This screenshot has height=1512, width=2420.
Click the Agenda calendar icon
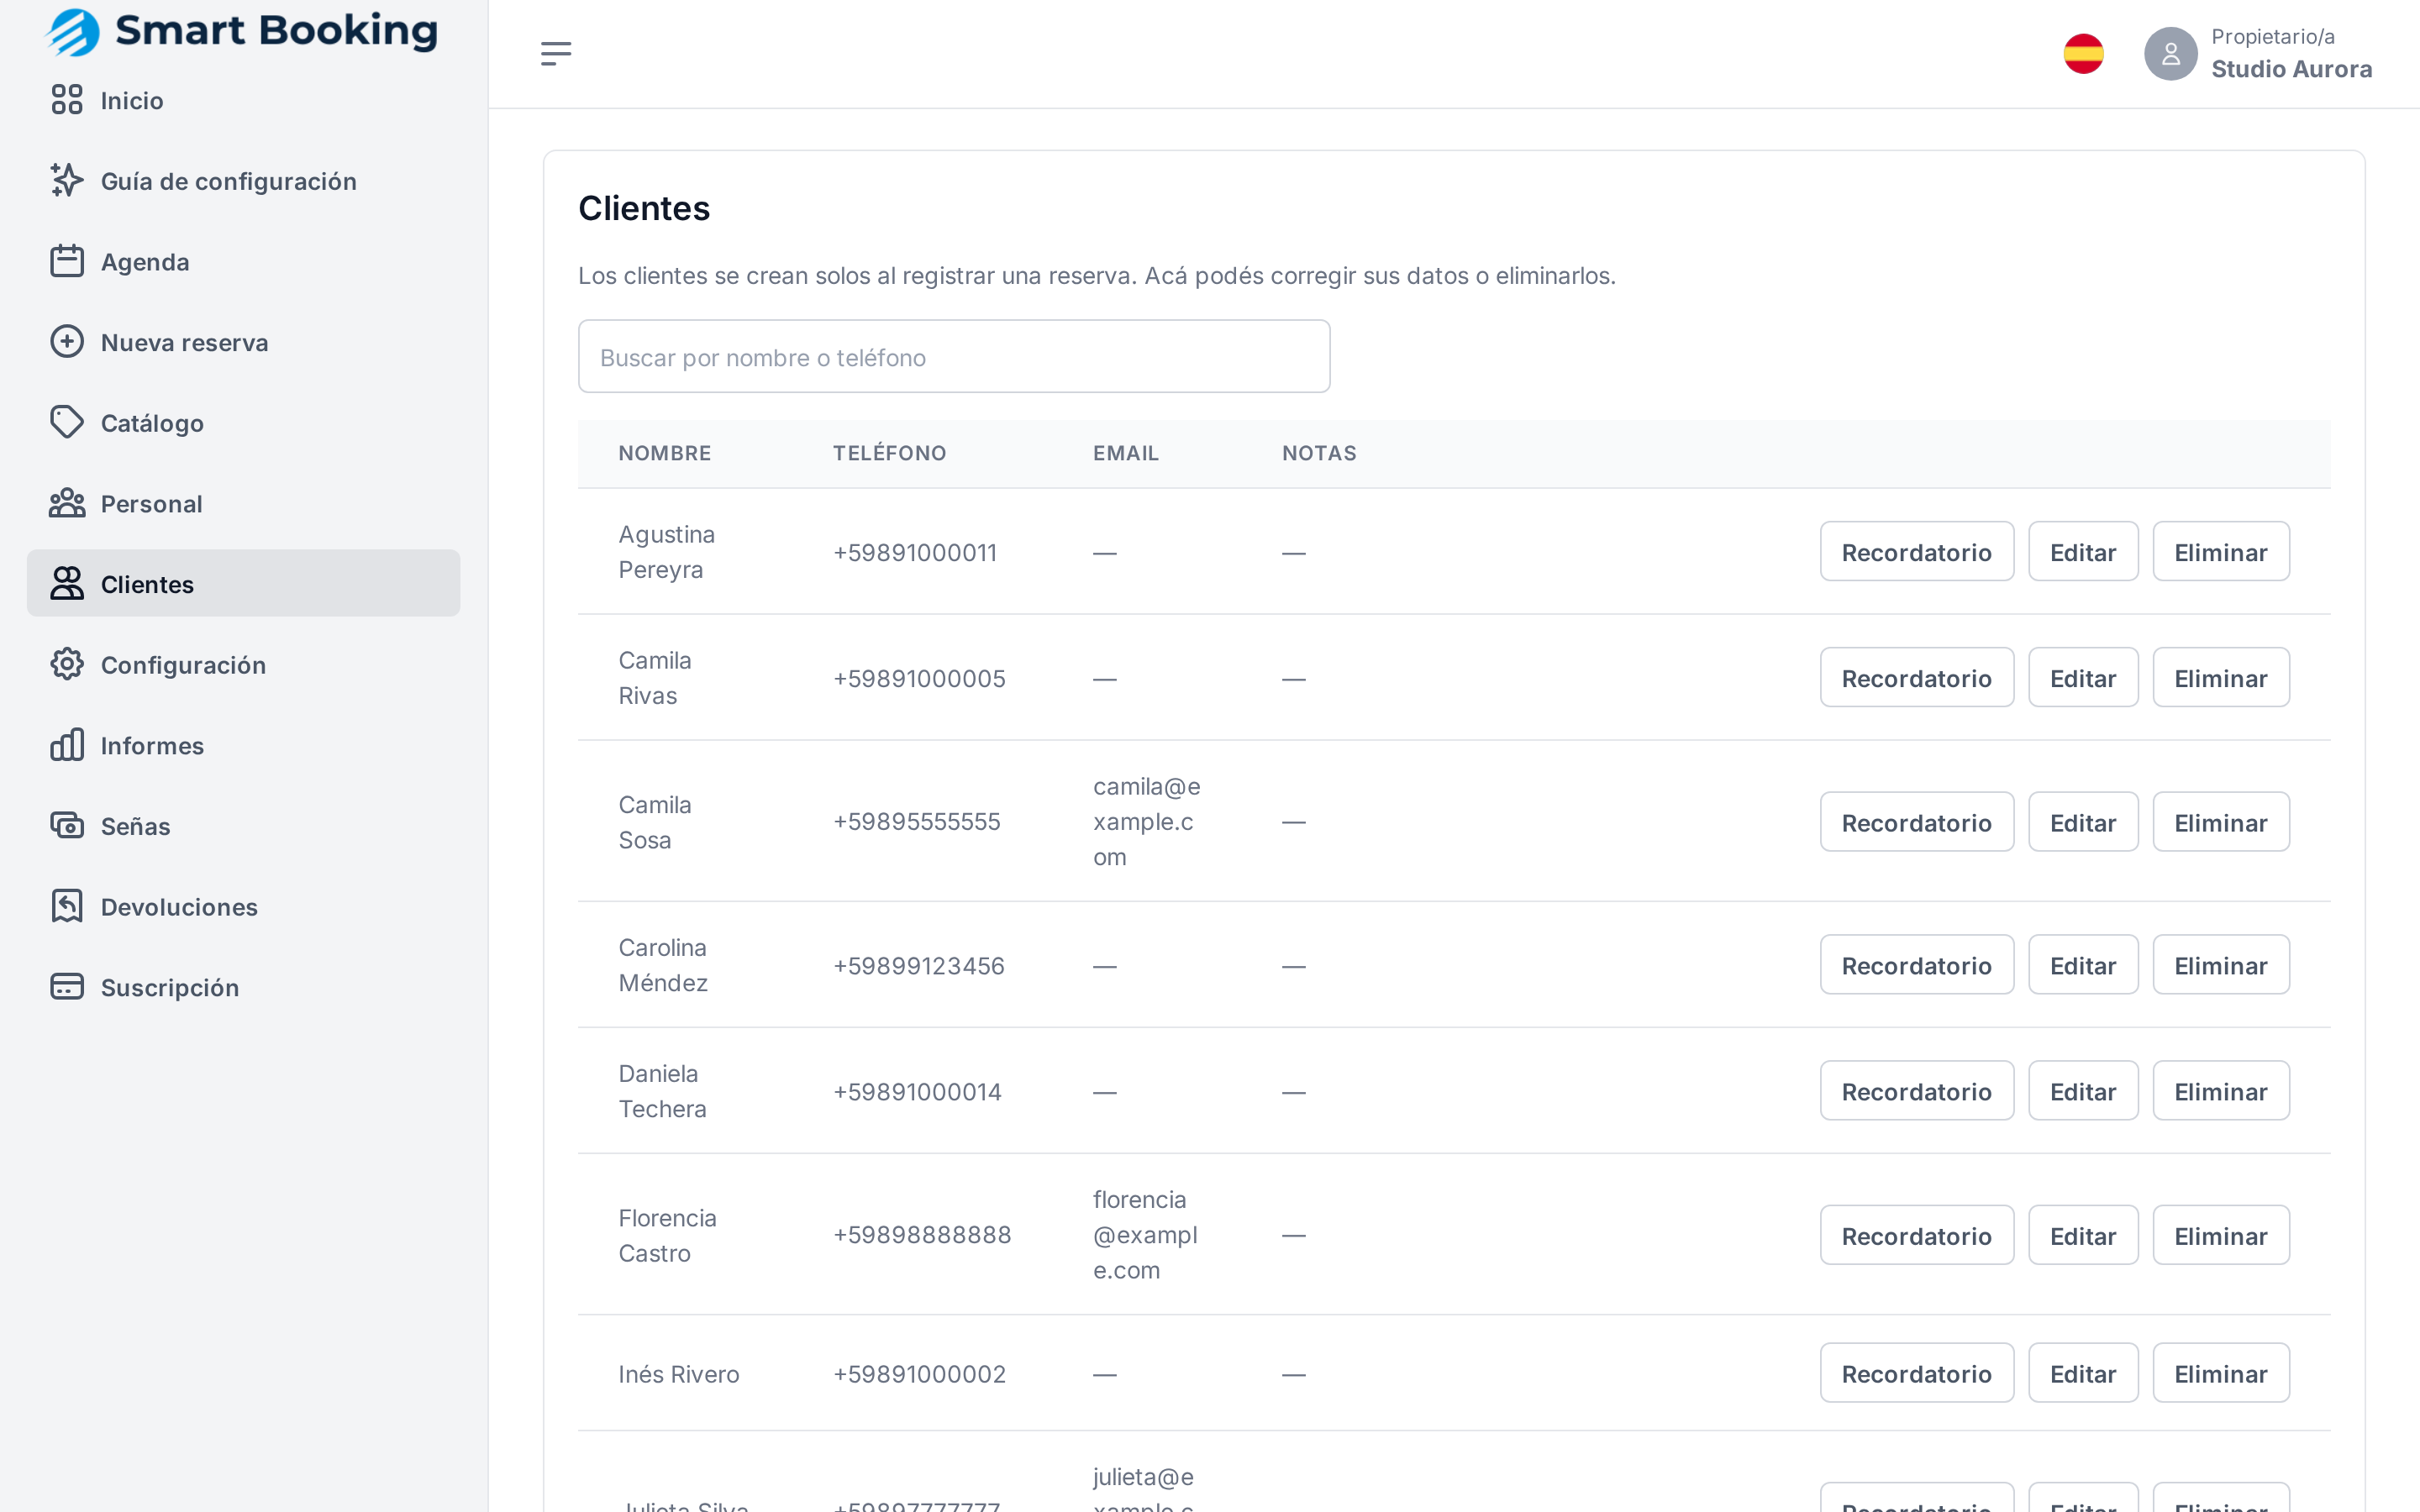(67, 261)
